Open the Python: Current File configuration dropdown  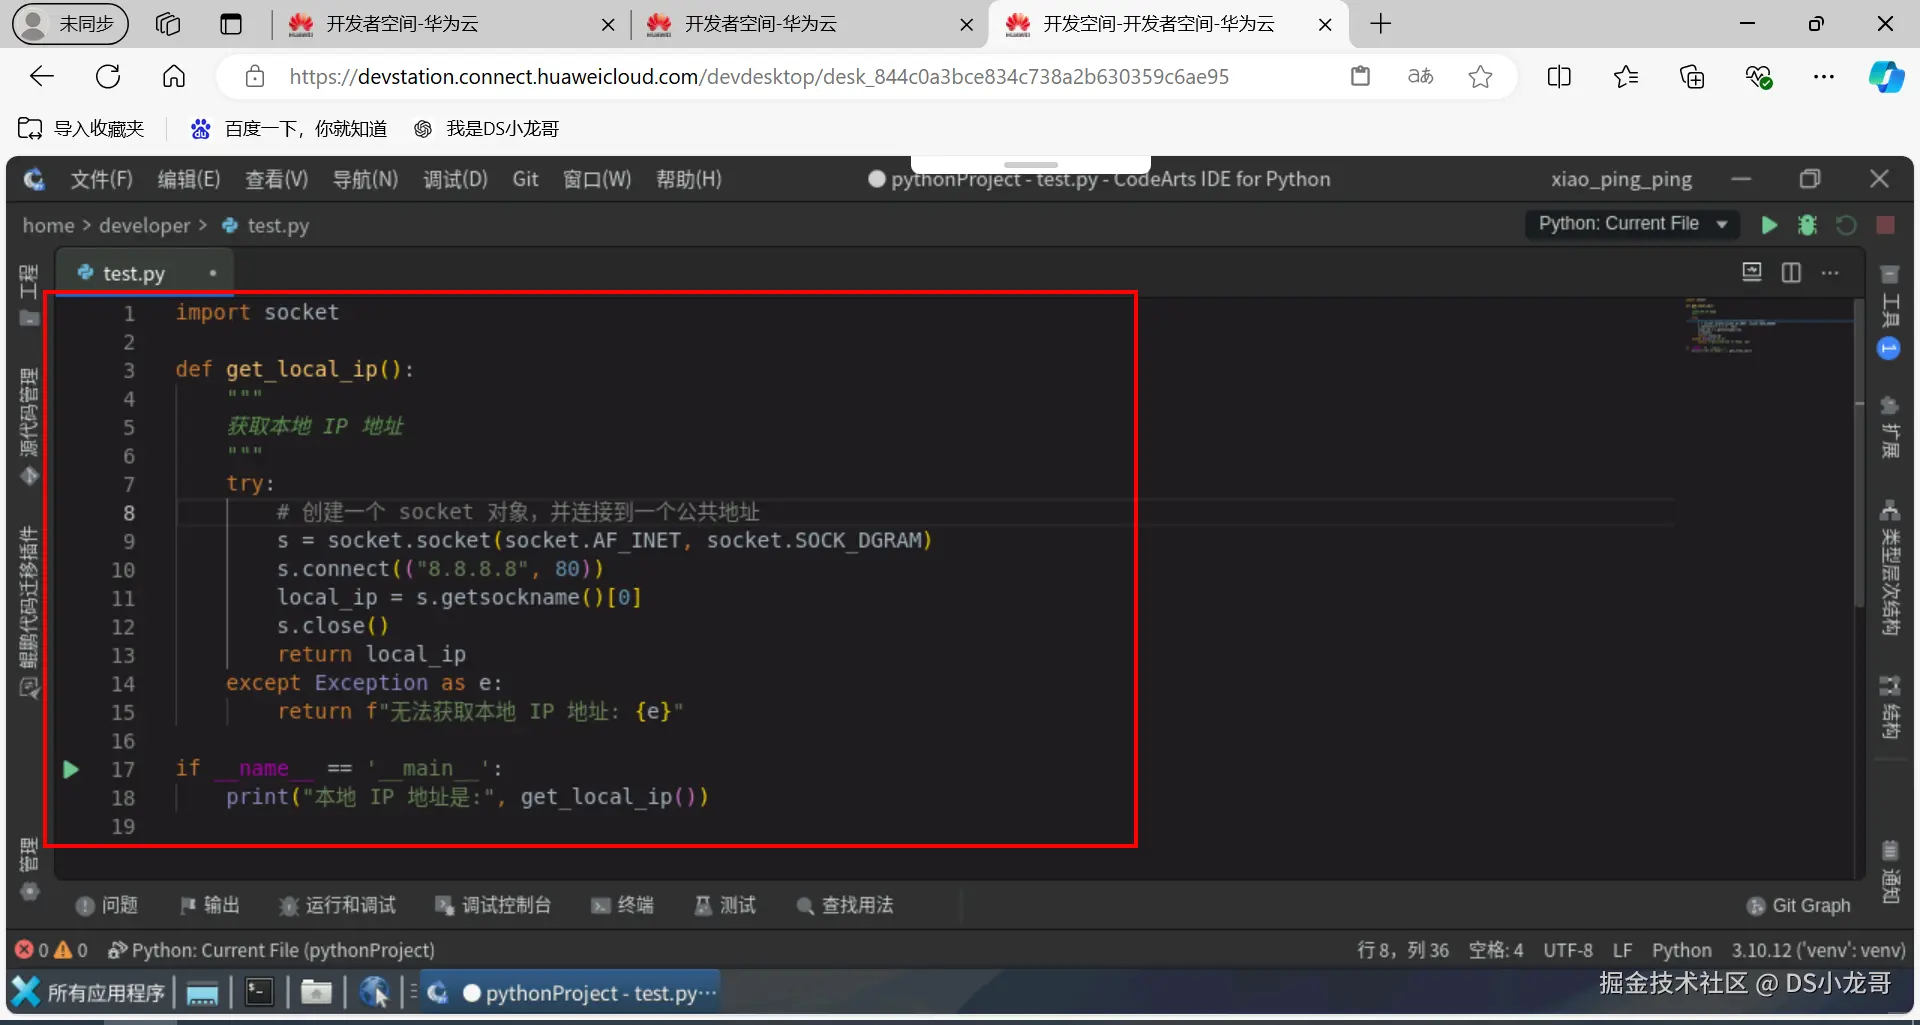[x=1632, y=224]
